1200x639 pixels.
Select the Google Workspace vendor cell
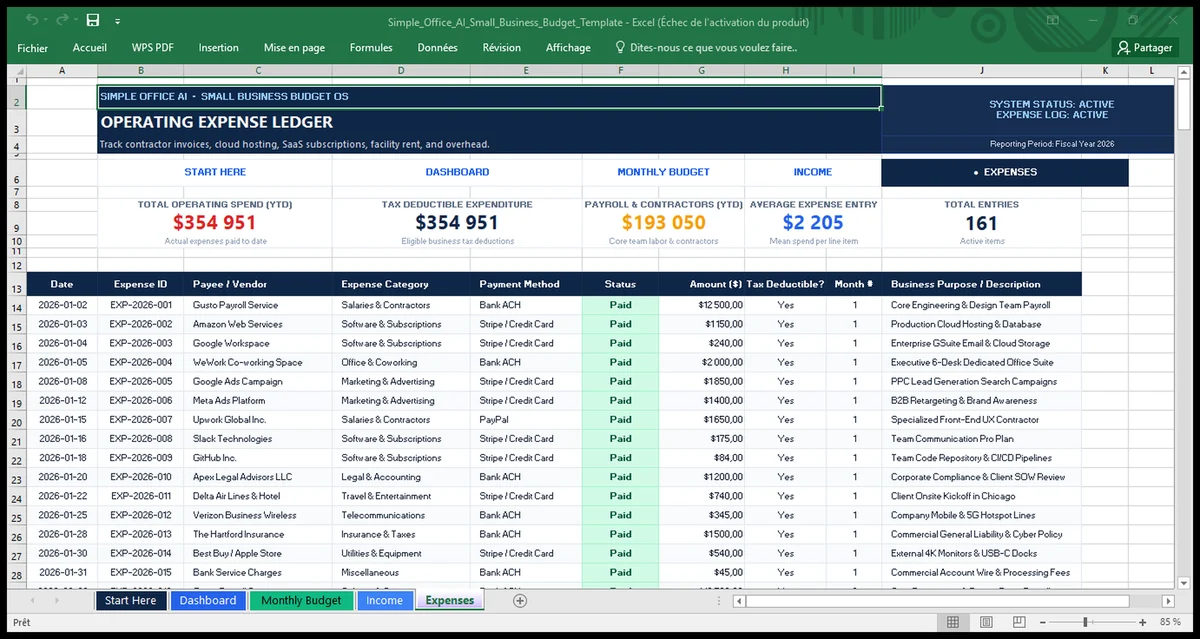258,343
